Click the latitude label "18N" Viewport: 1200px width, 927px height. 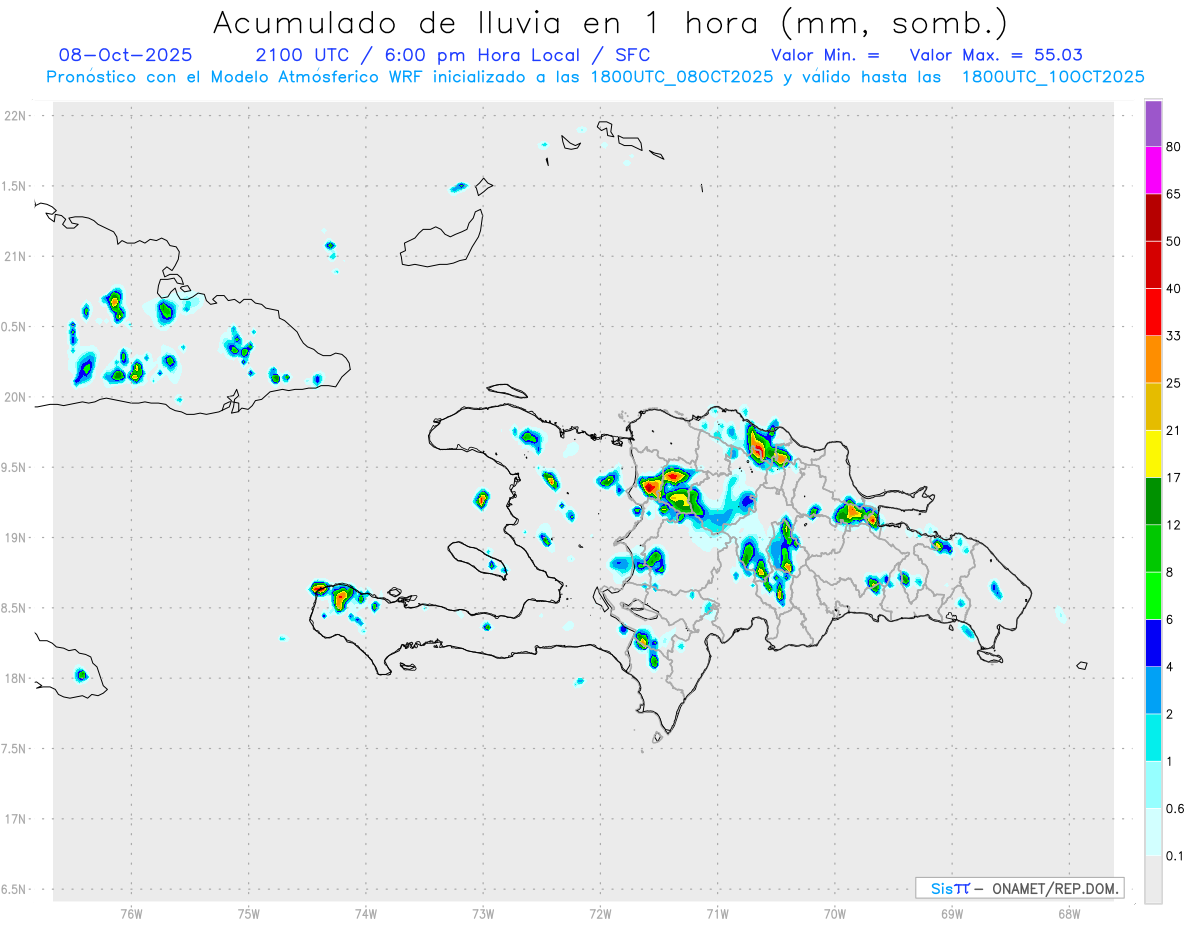[x=15, y=679]
